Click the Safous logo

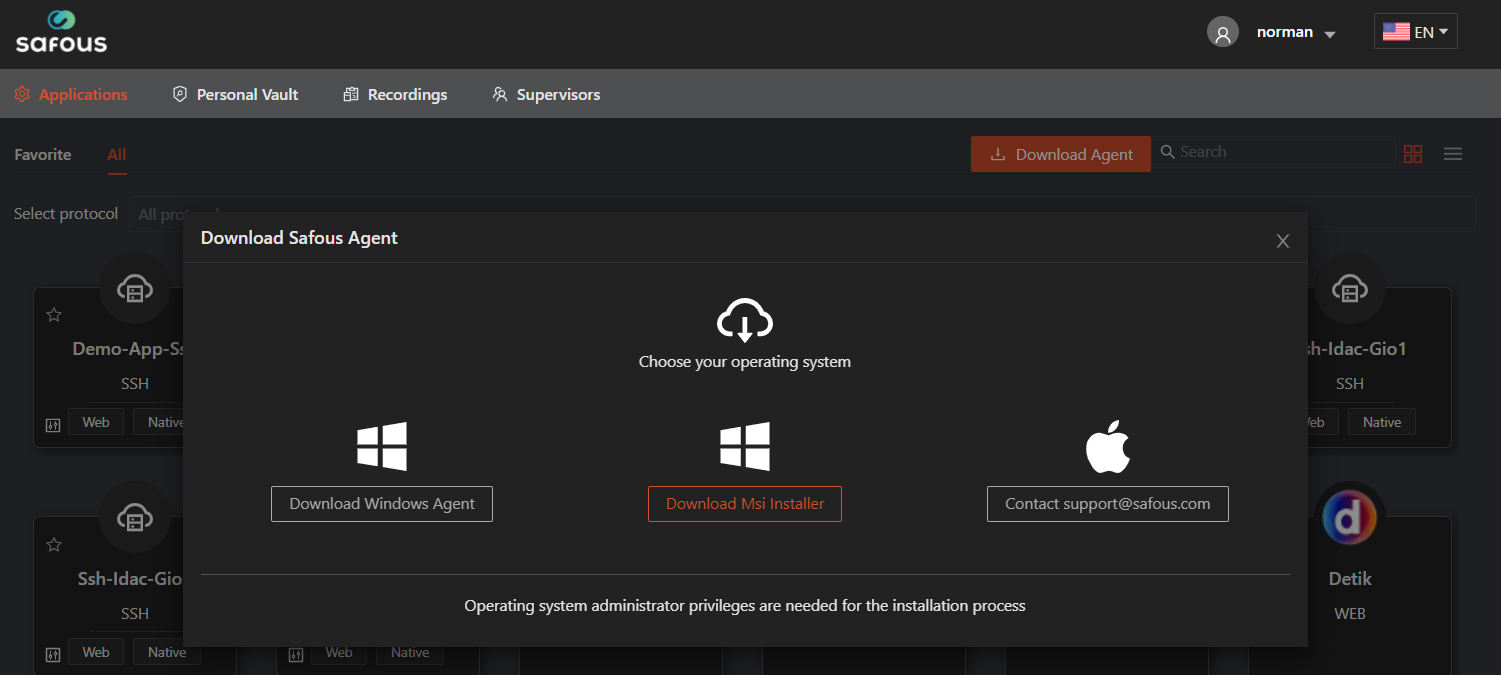pyautogui.click(x=61, y=32)
